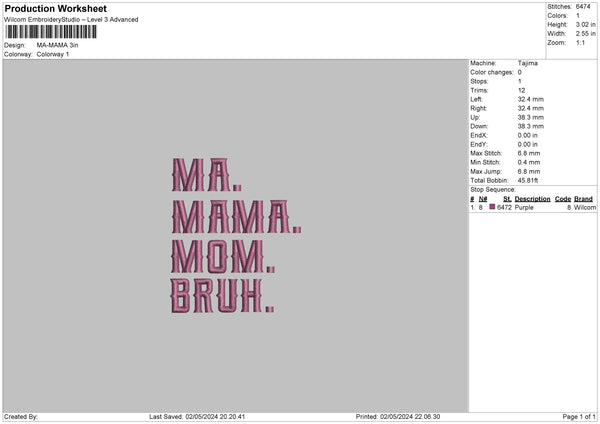Click the Production Worksheet title
Image resolution: width=600 pixels, height=424 pixels.
coord(55,8)
